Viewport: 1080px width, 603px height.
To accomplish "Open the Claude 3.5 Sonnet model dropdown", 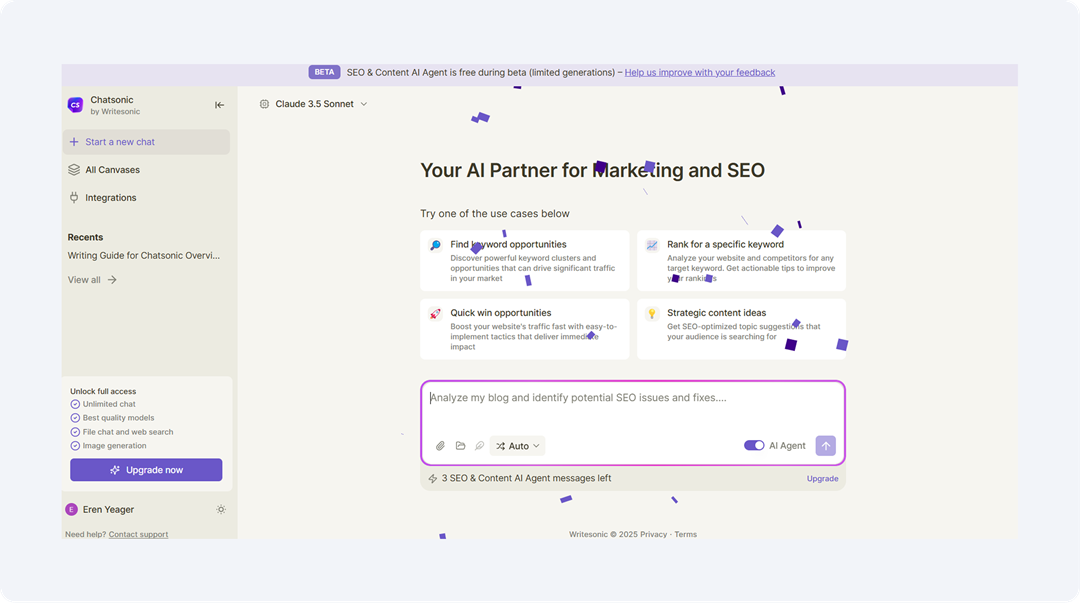I will coord(321,104).
